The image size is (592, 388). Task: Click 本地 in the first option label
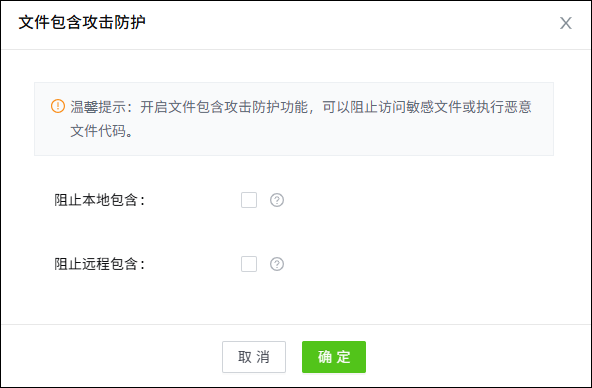tap(96, 200)
